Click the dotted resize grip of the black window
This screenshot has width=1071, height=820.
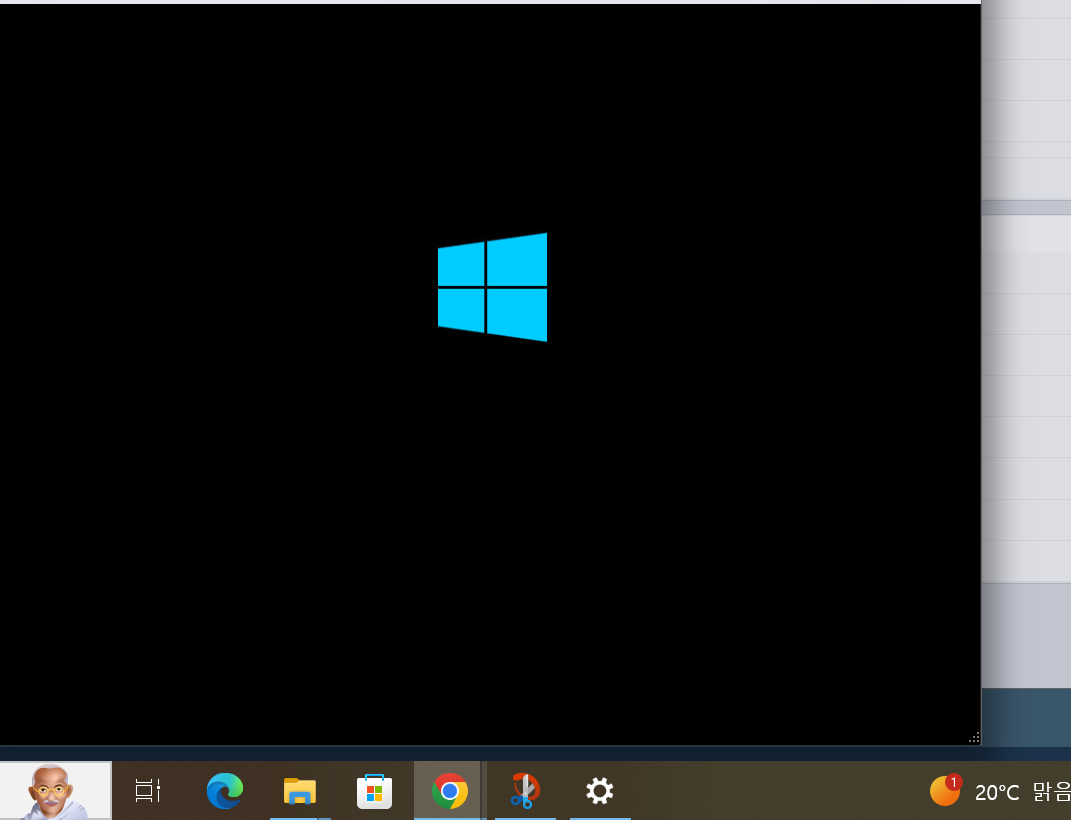click(974, 737)
